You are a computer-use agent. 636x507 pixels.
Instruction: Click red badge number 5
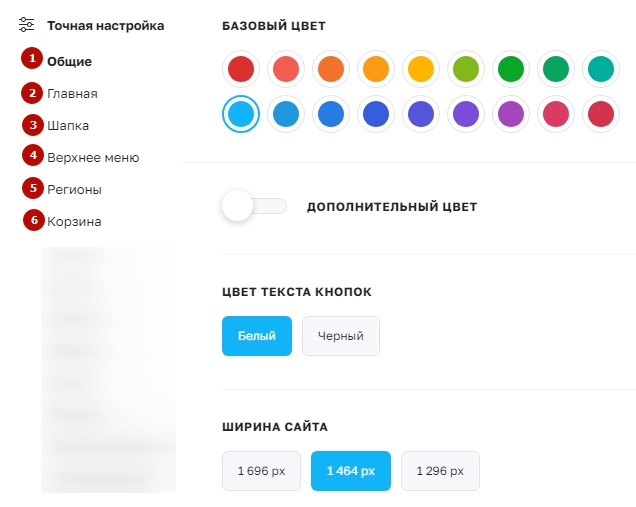pos(34,188)
